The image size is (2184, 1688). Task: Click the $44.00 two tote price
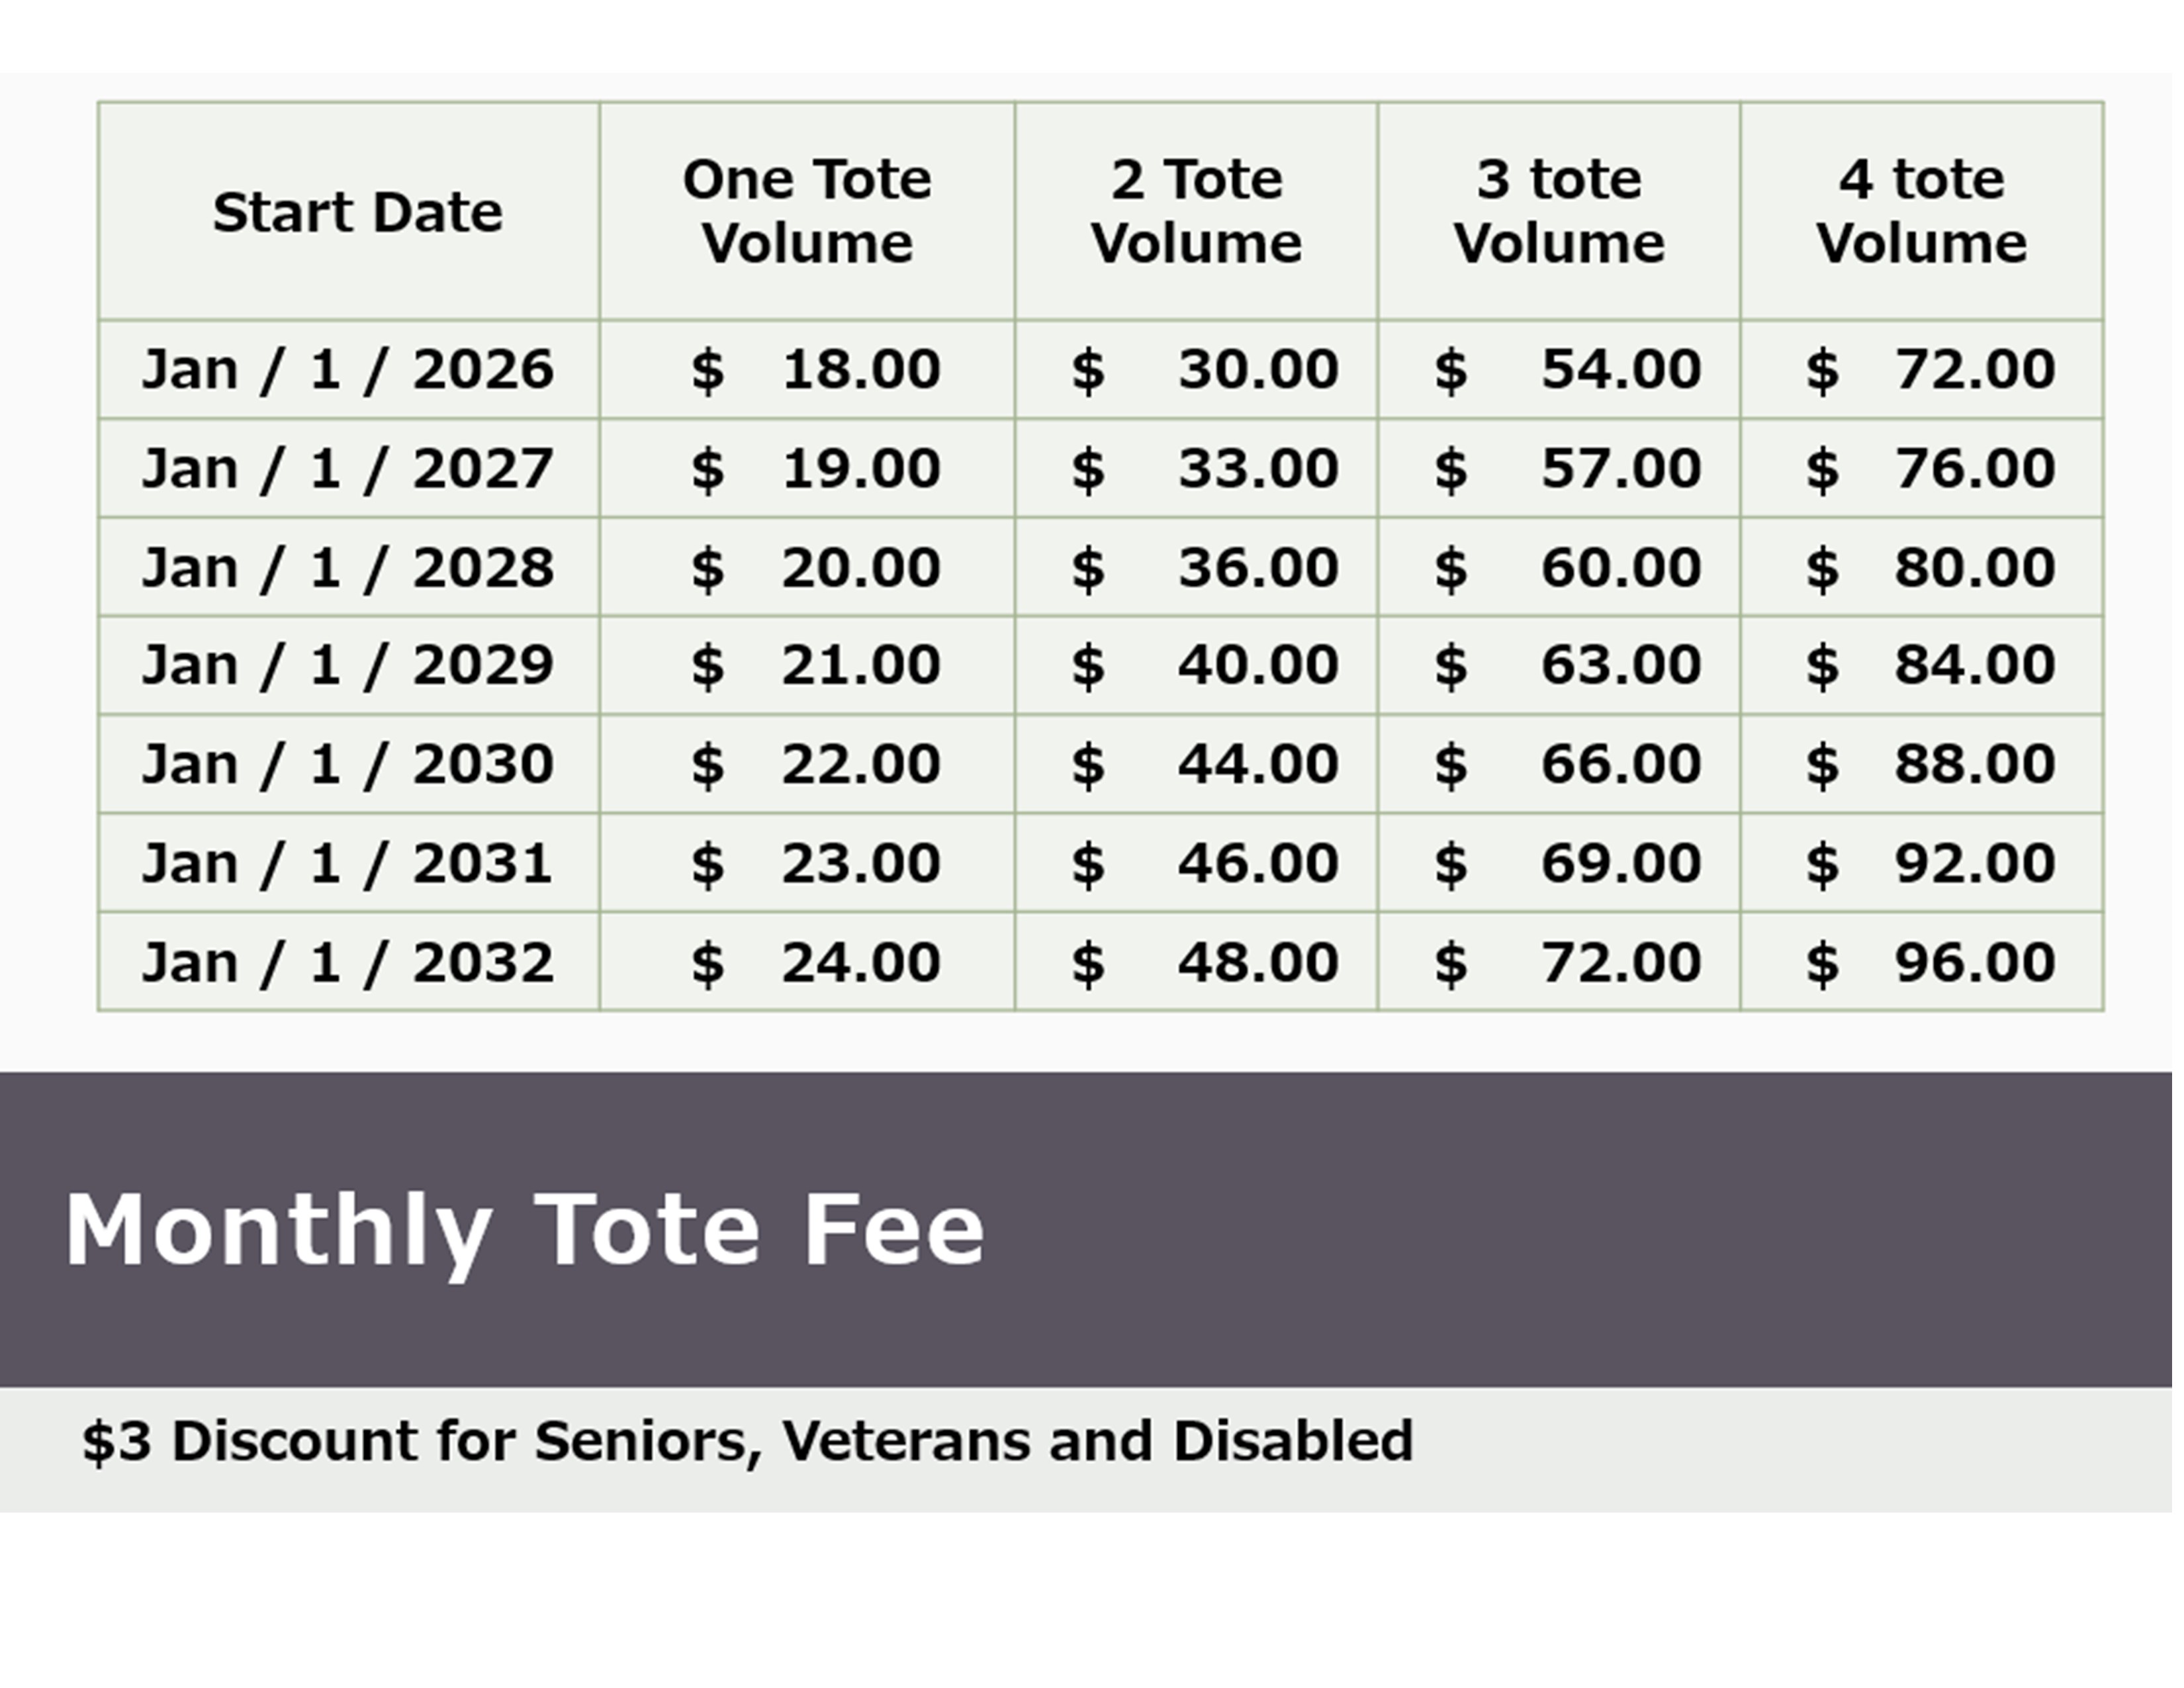pyautogui.click(x=1204, y=764)
